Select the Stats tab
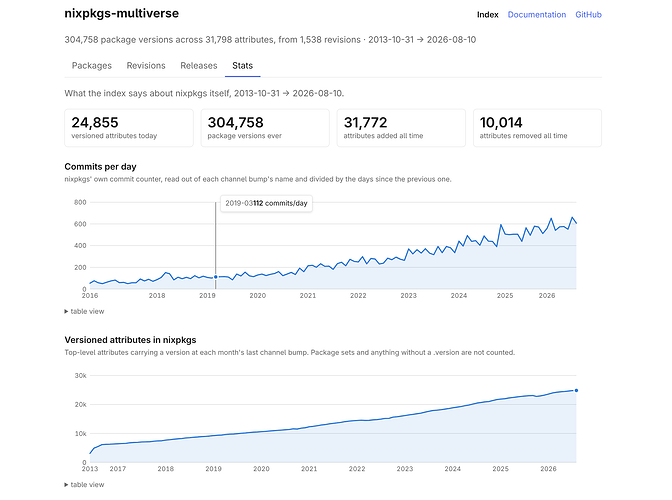Viewport: 672px width, 500px height. 243,66
